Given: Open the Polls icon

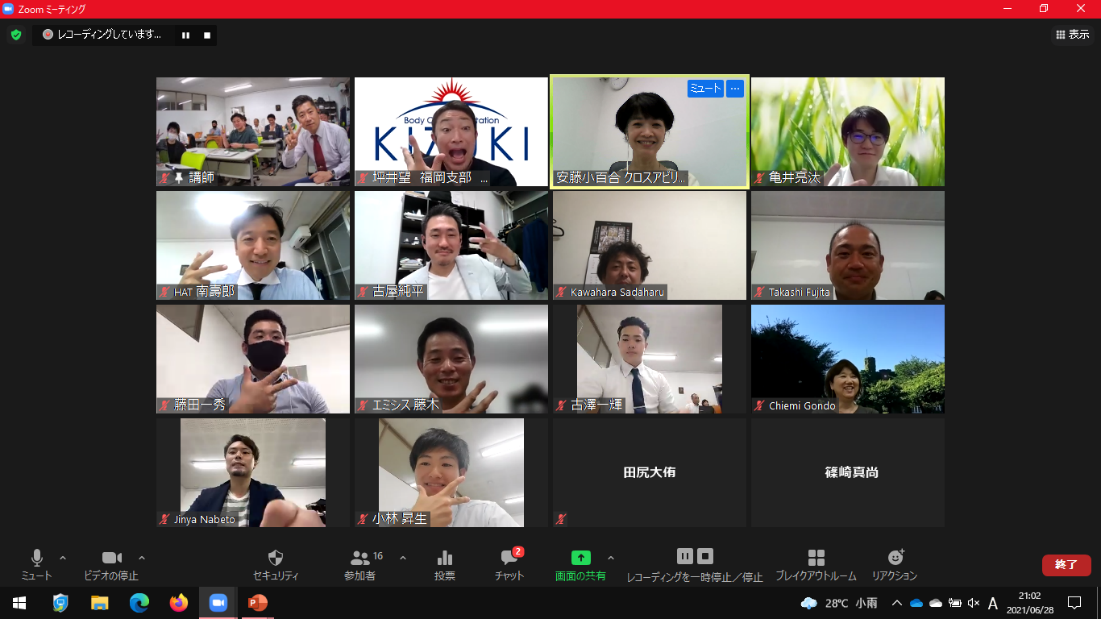Looking at the screenshot, I should click(x=445, y=558).
